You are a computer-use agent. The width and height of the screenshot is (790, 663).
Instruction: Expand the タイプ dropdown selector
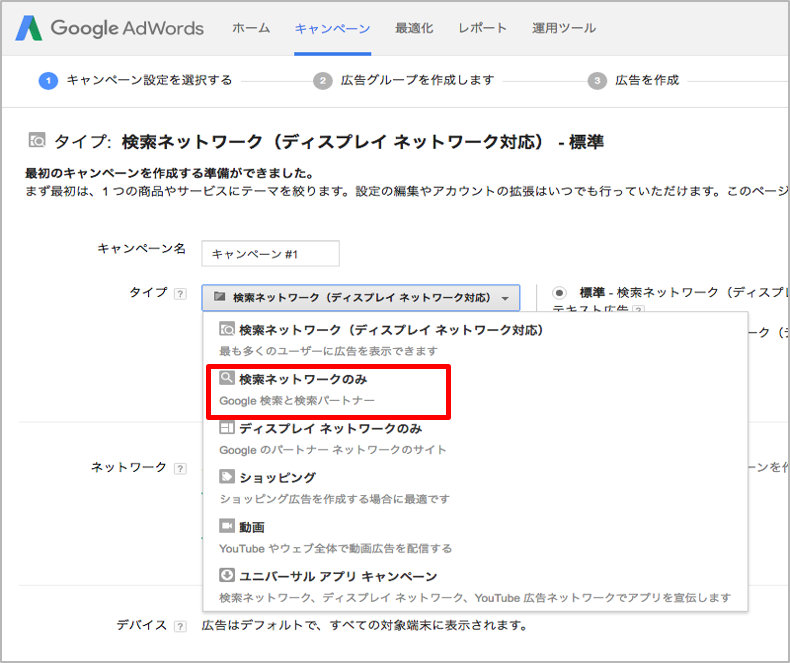tap(361, 298)
